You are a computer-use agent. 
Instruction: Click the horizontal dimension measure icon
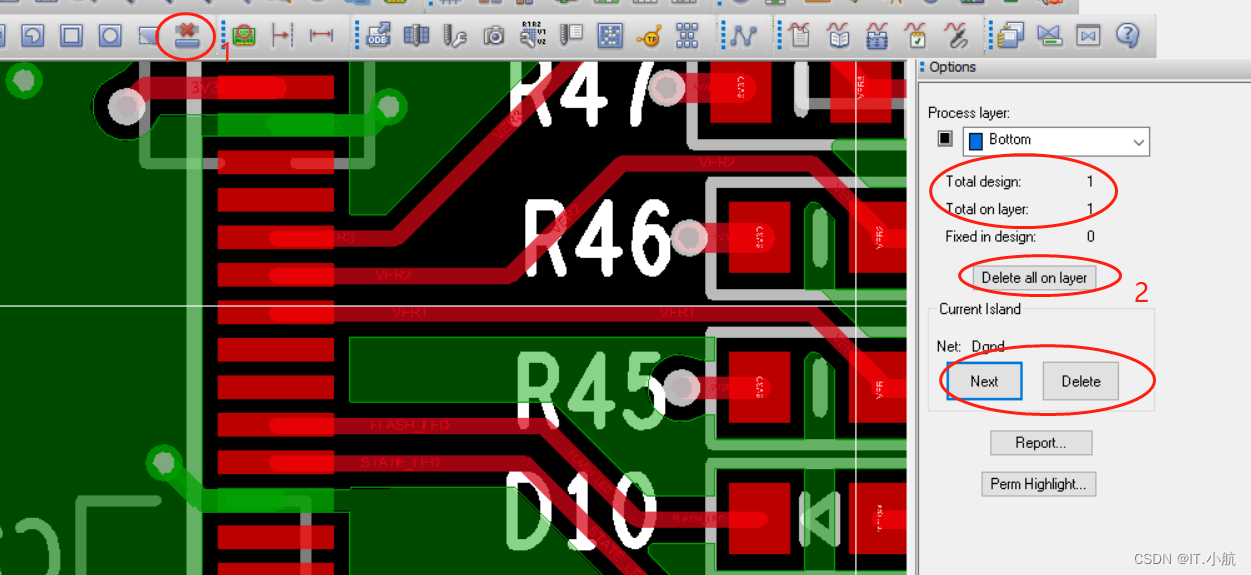pos(321,36)
